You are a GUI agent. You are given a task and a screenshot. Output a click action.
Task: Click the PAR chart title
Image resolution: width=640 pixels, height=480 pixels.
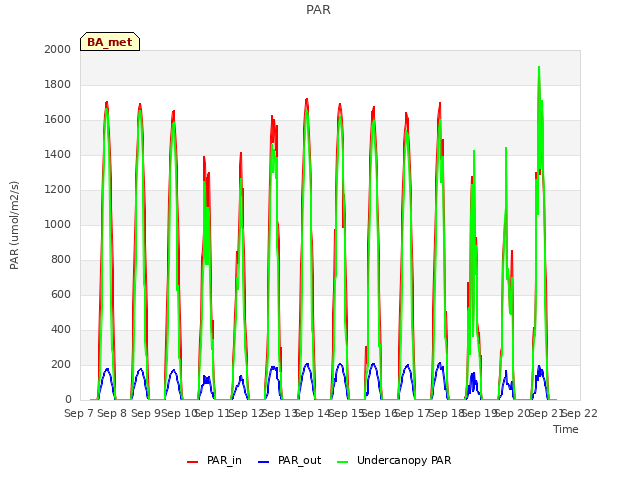click(x=318, y=10)
